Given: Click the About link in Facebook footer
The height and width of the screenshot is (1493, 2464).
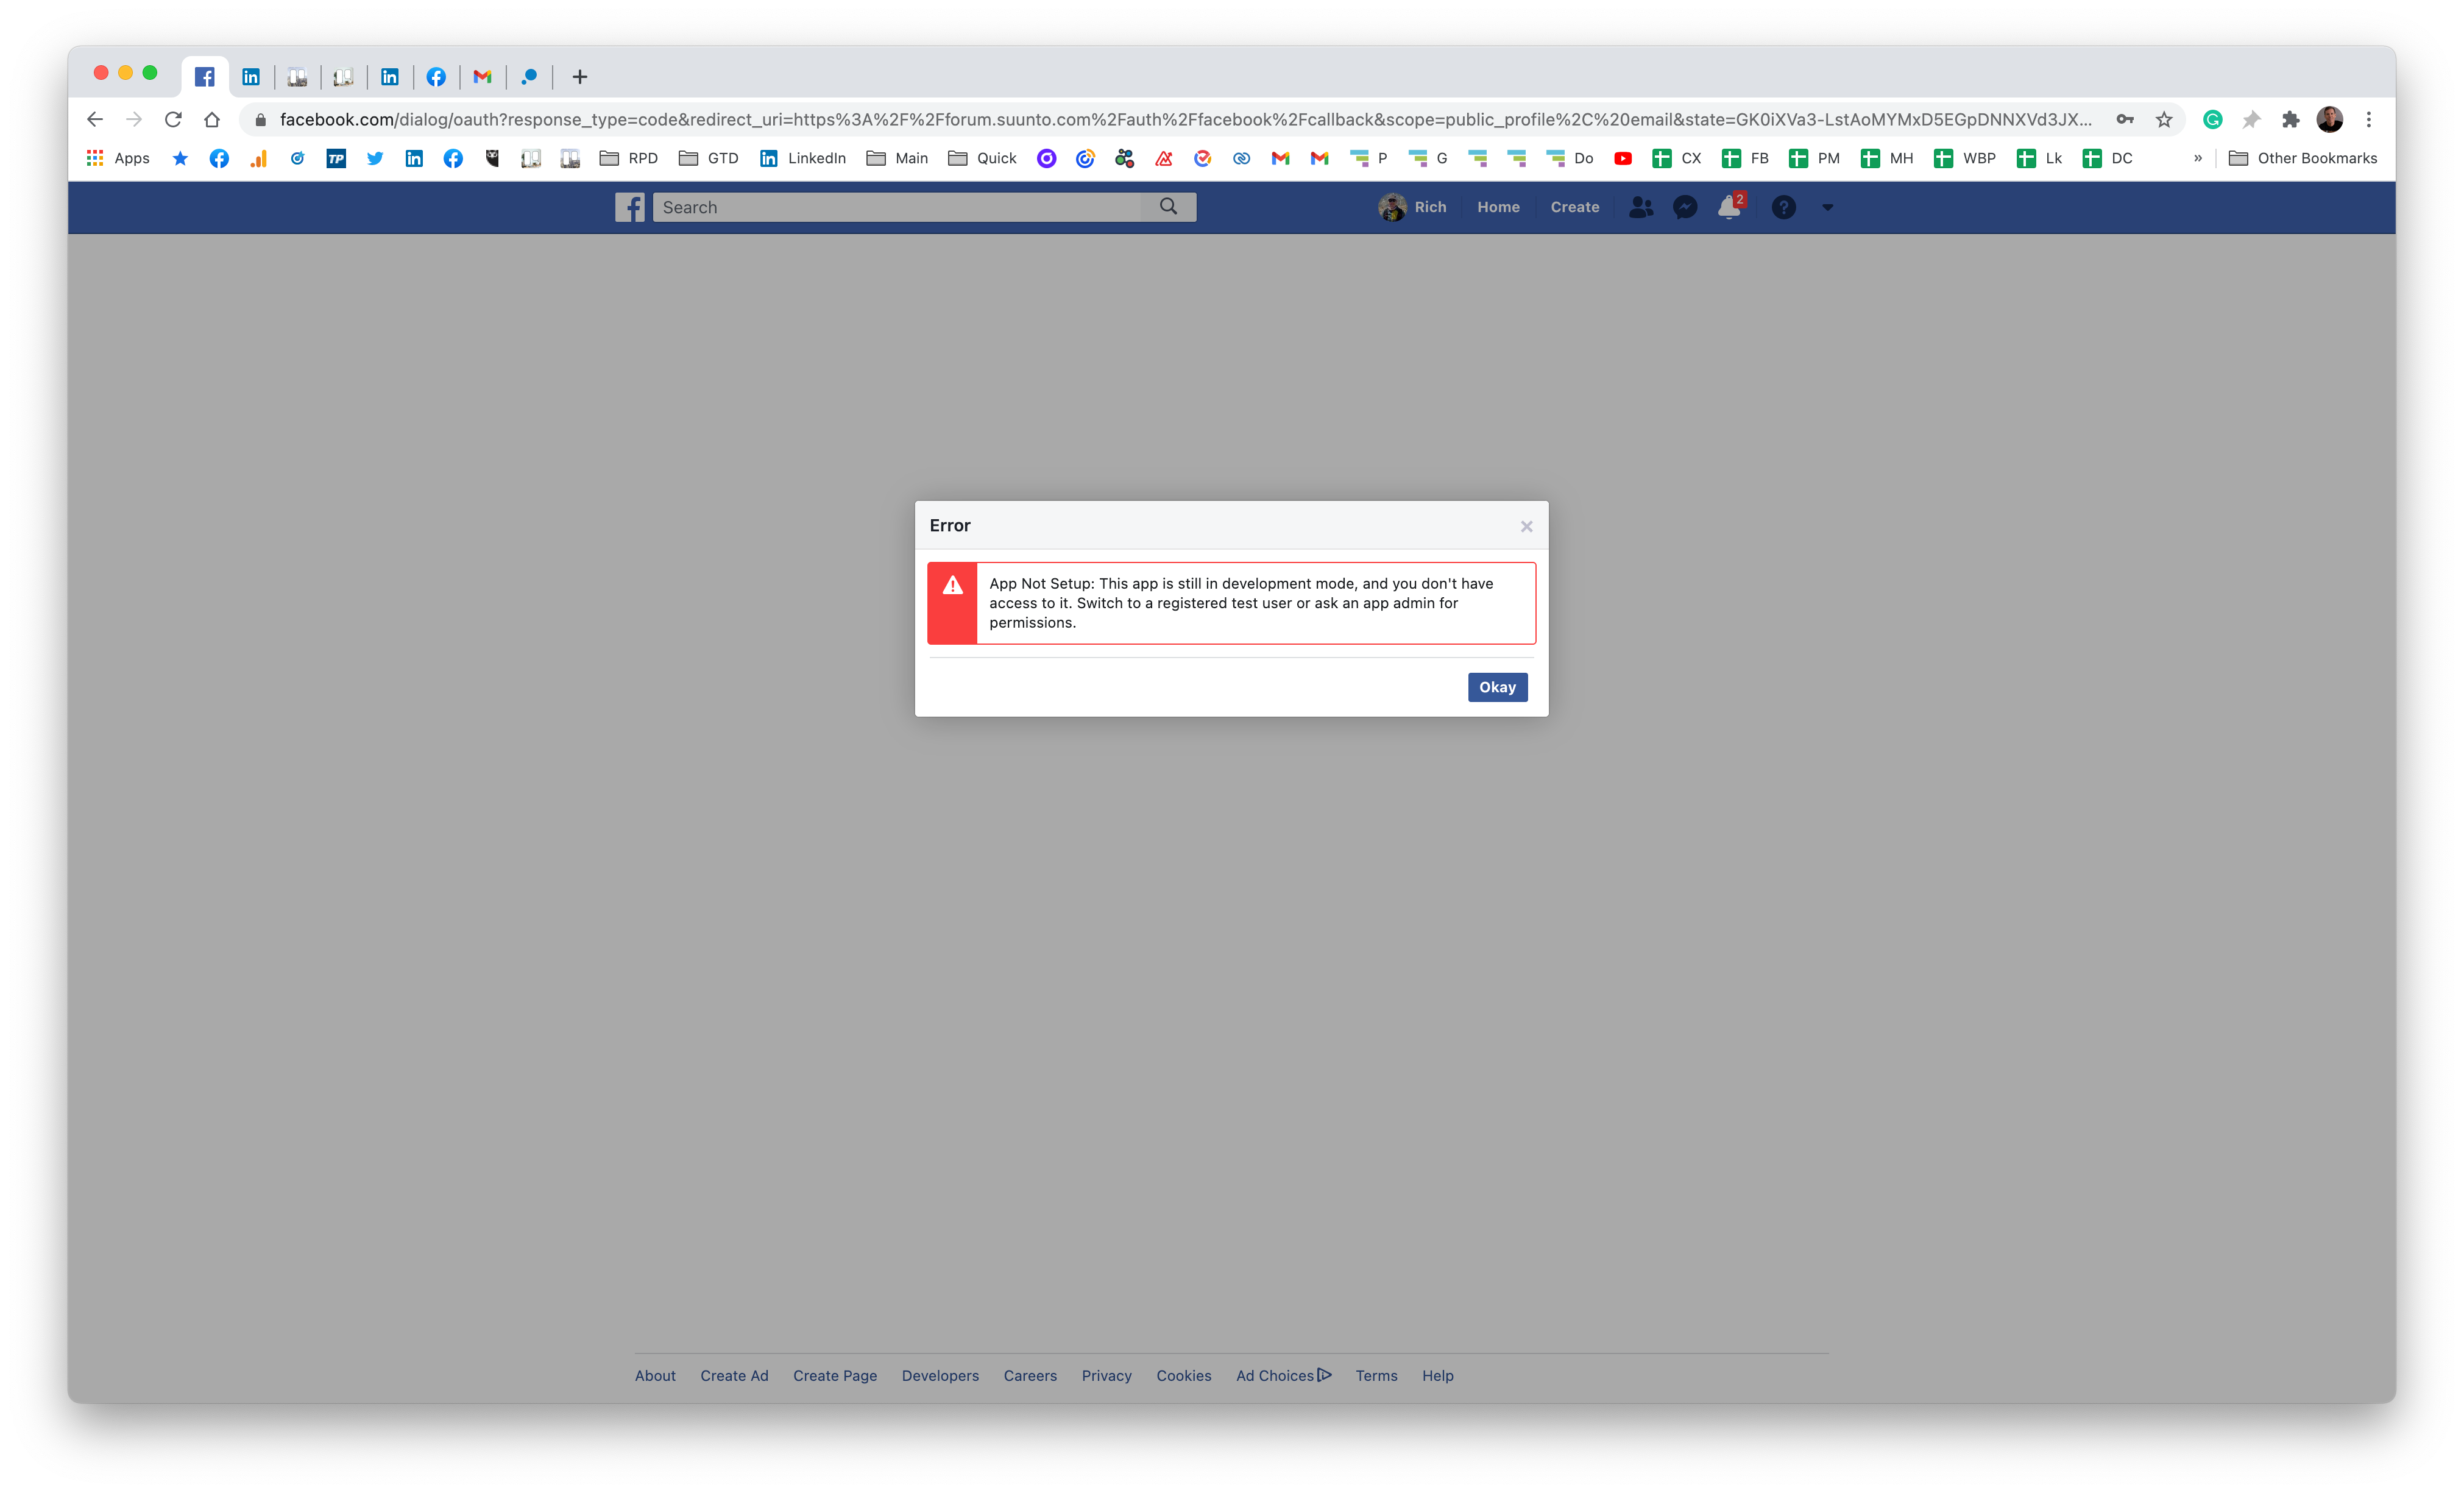Looking at the screenshot, I should (655, 1375).
